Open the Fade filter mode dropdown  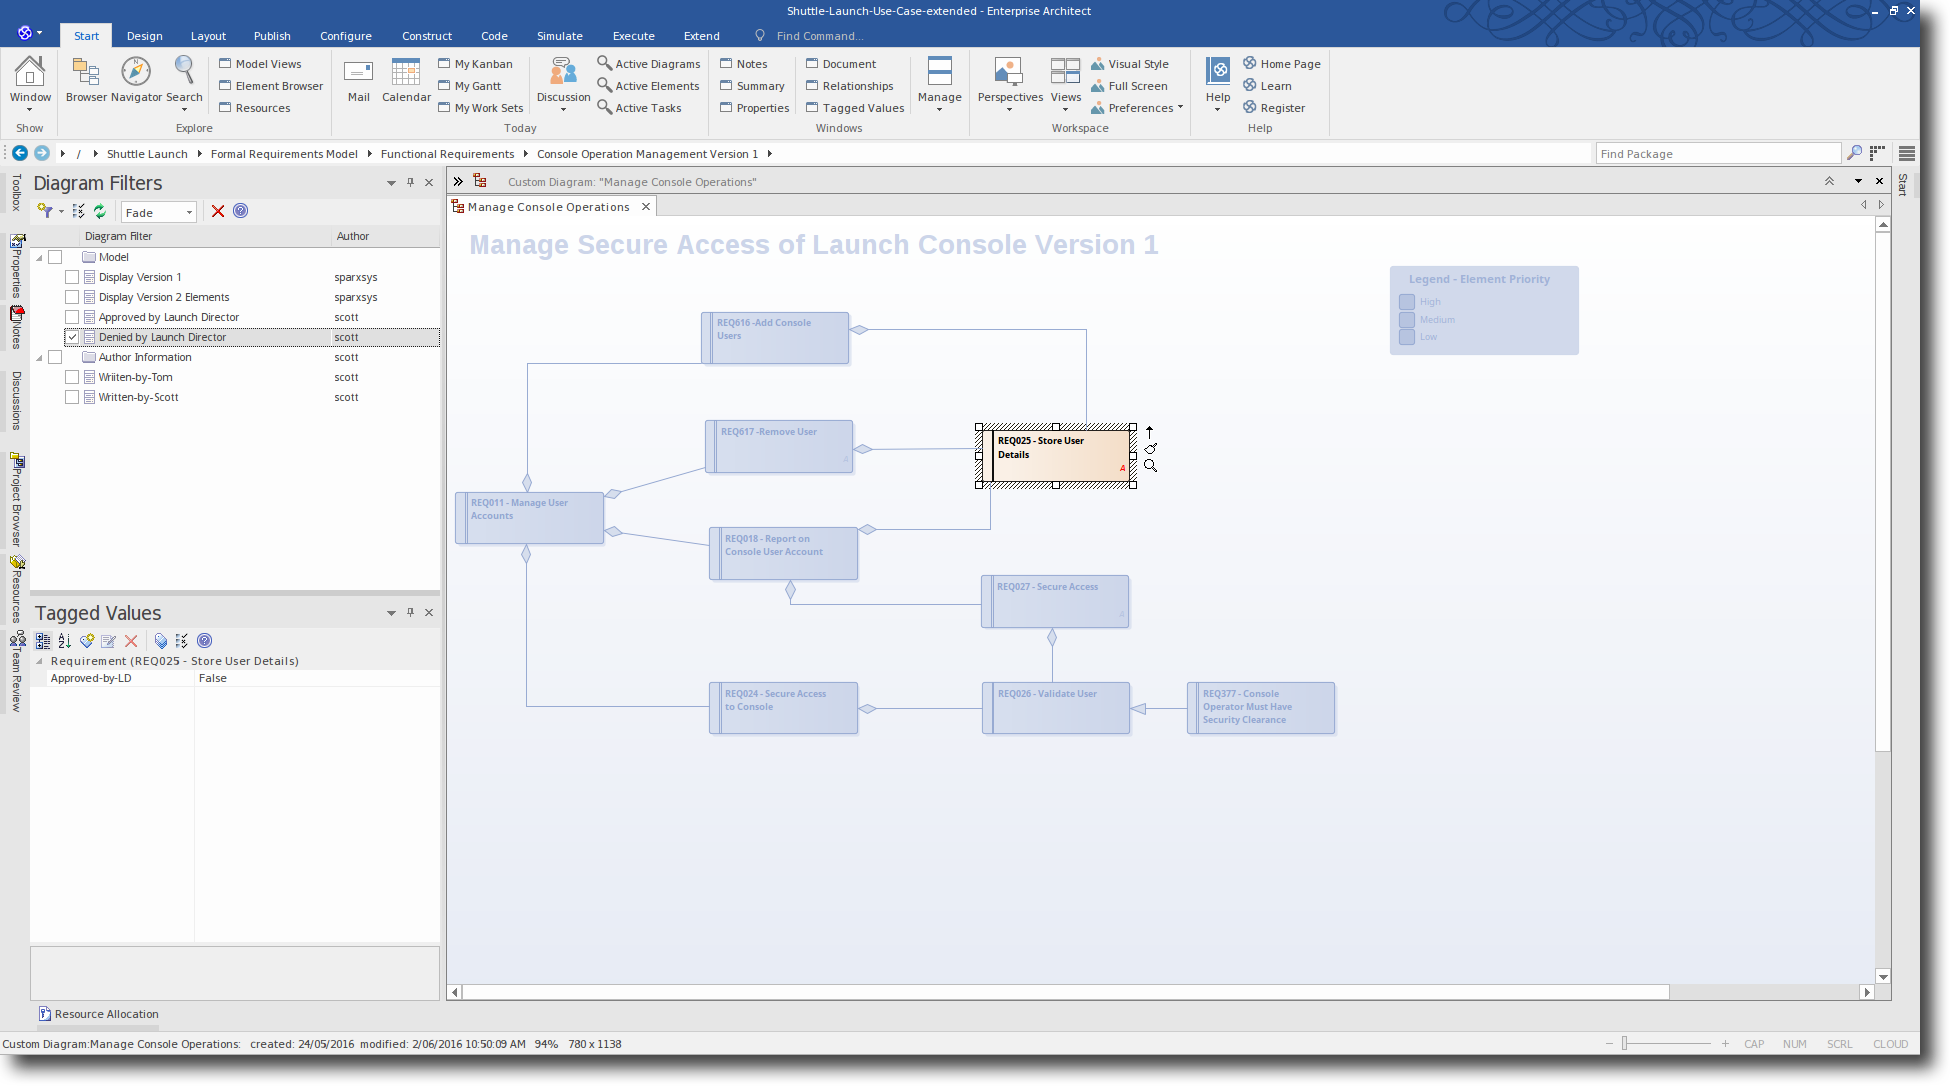tap(188, 212)
